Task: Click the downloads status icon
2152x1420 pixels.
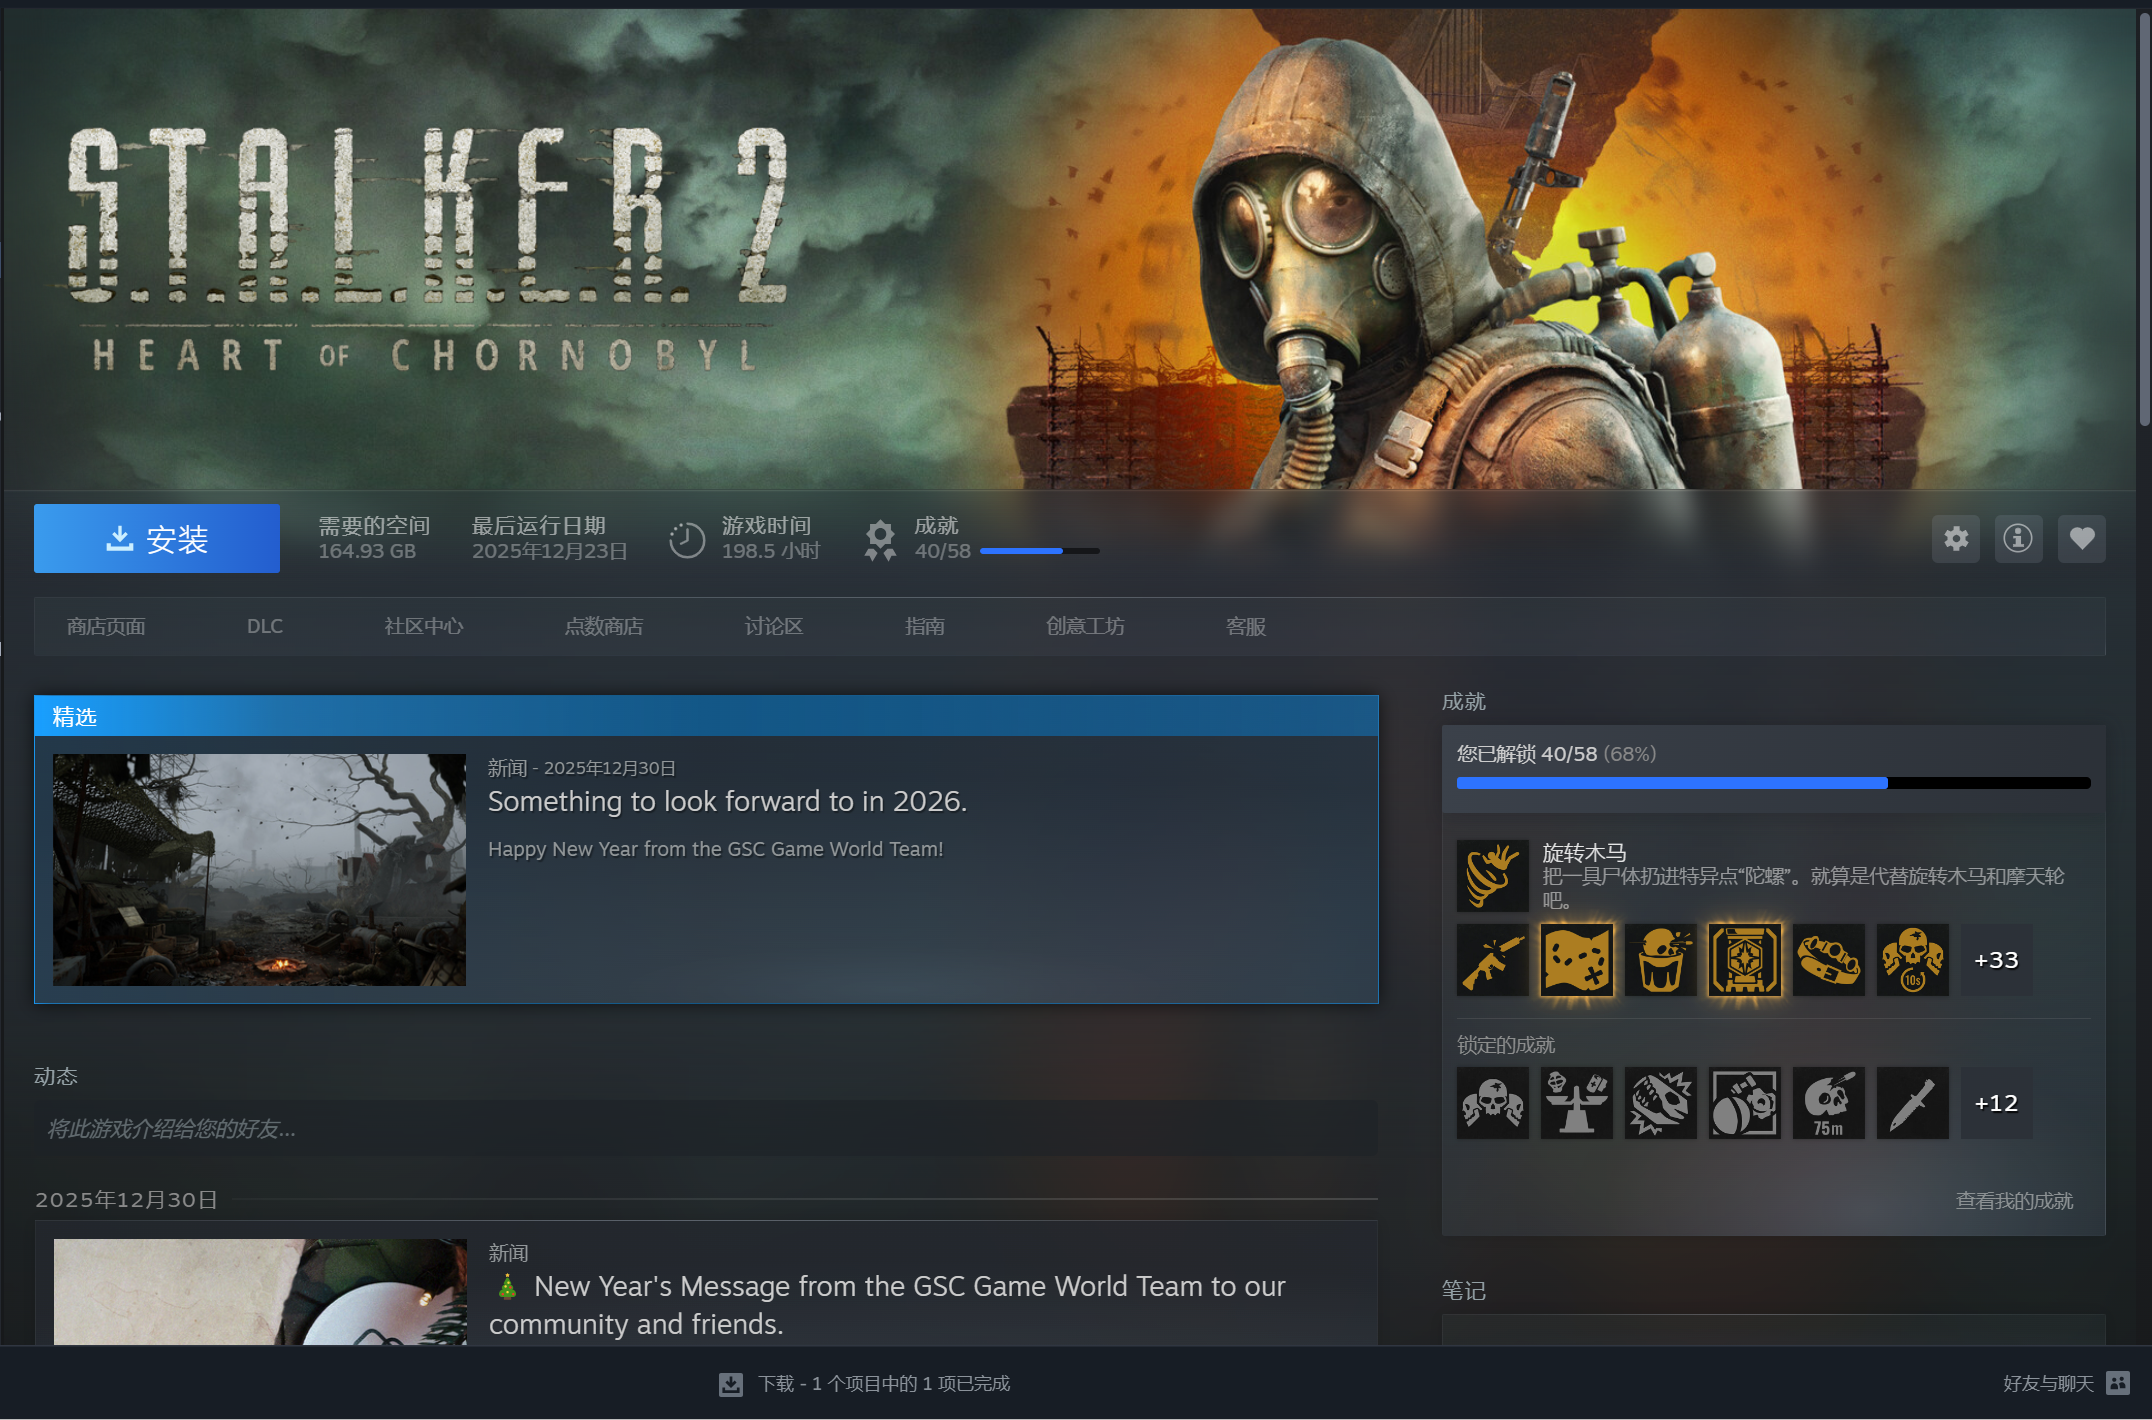Action: click(x=731, y=1384)
